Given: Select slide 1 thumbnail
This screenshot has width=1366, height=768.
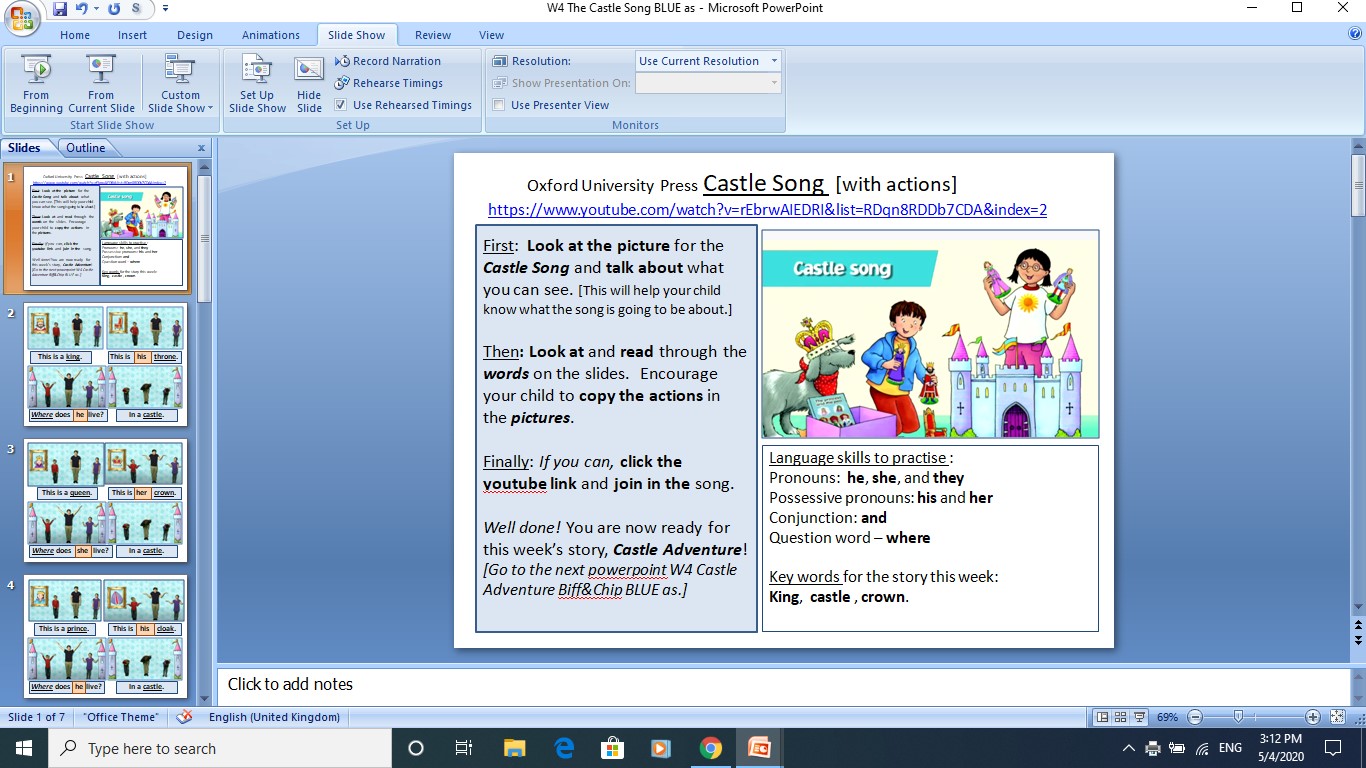Looking at the screenshot, I should [x=104, y=227].
